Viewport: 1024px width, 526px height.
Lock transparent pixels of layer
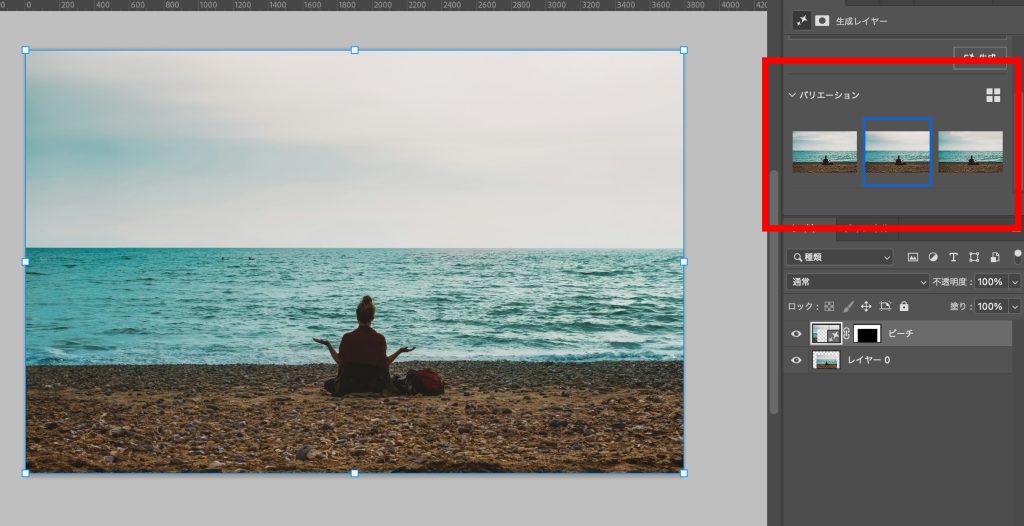click(828, 307)
